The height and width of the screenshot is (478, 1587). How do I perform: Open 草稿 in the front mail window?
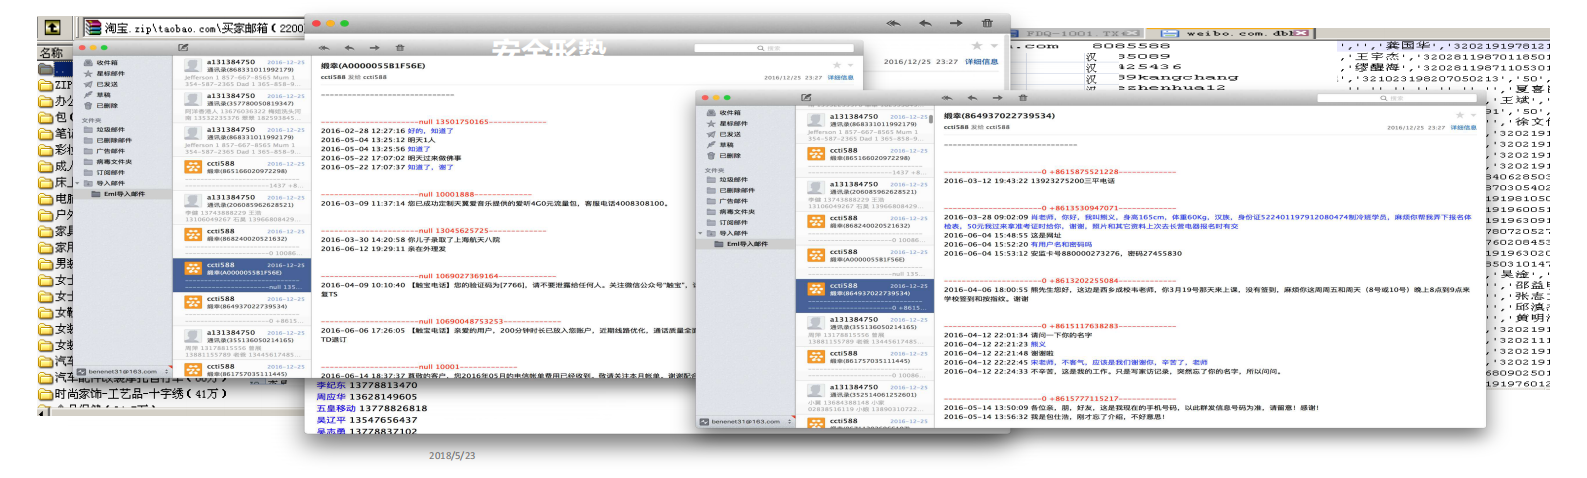click(727, 145)
